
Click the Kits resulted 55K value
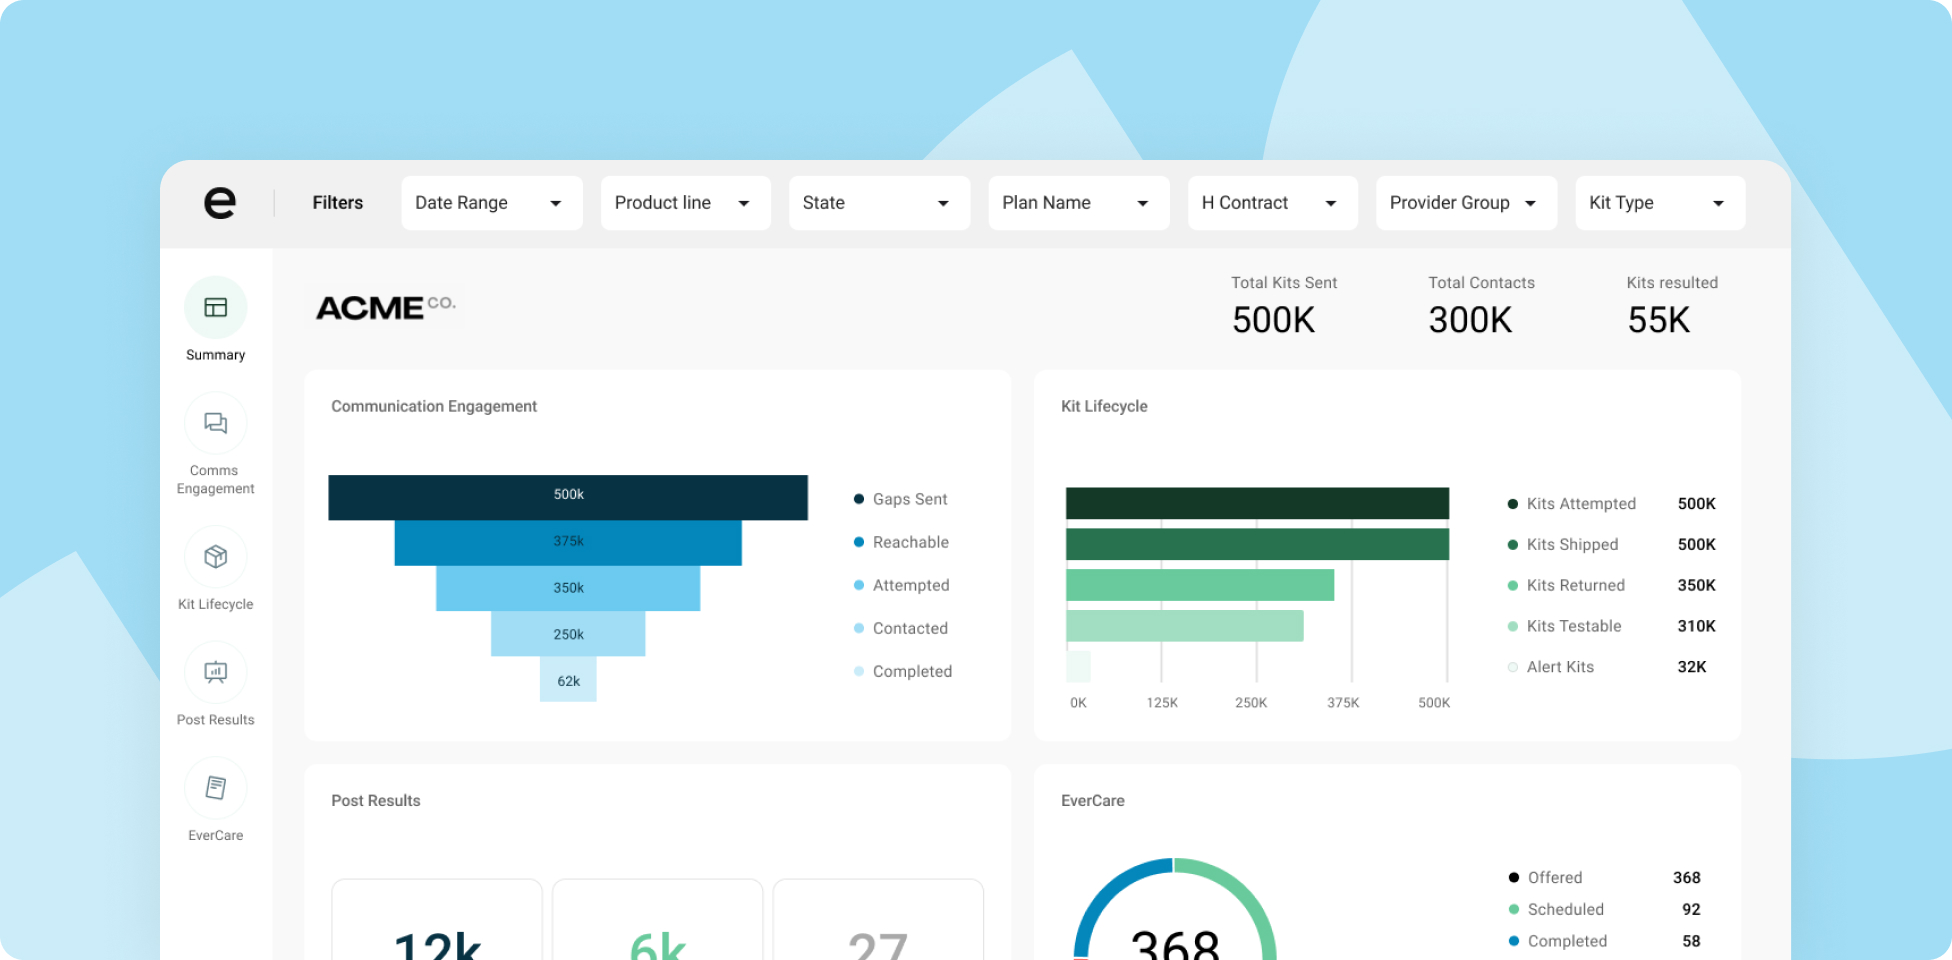coord(1659,321)
